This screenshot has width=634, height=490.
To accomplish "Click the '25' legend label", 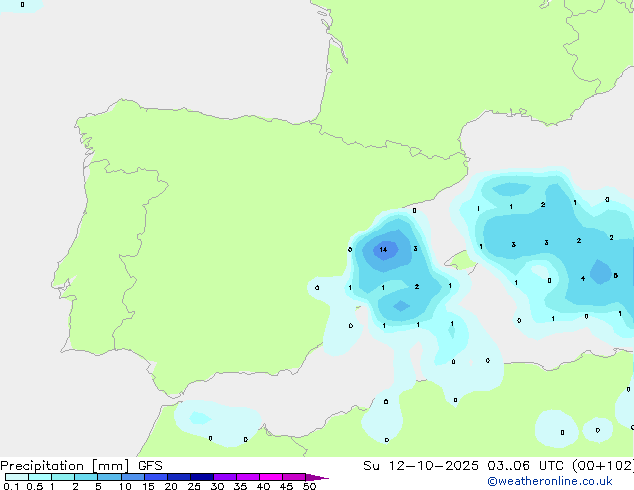I will pyautogui.click(x=194, y=486).
